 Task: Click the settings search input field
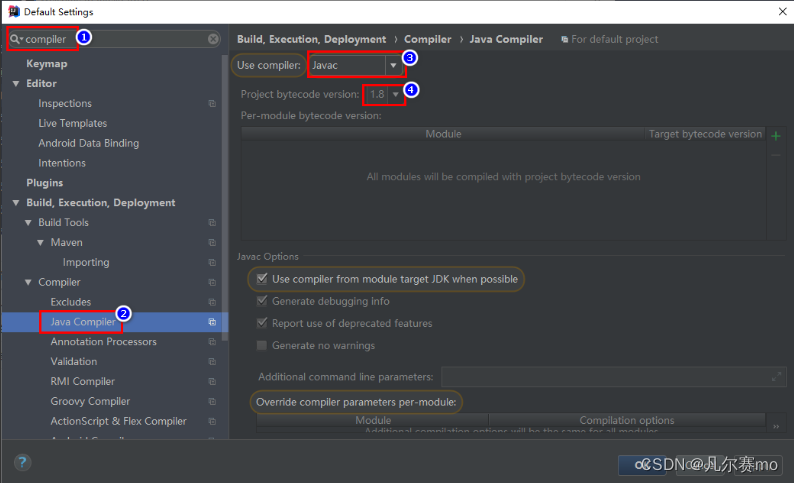click(x=115, y=39)
